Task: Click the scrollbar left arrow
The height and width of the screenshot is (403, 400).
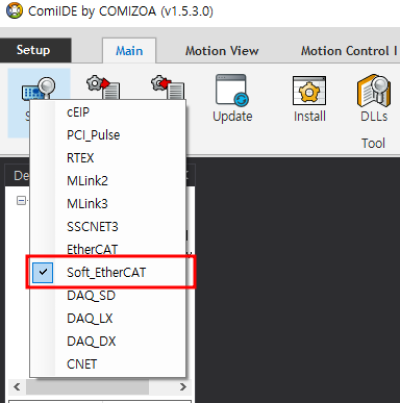Action: [17, 387]
